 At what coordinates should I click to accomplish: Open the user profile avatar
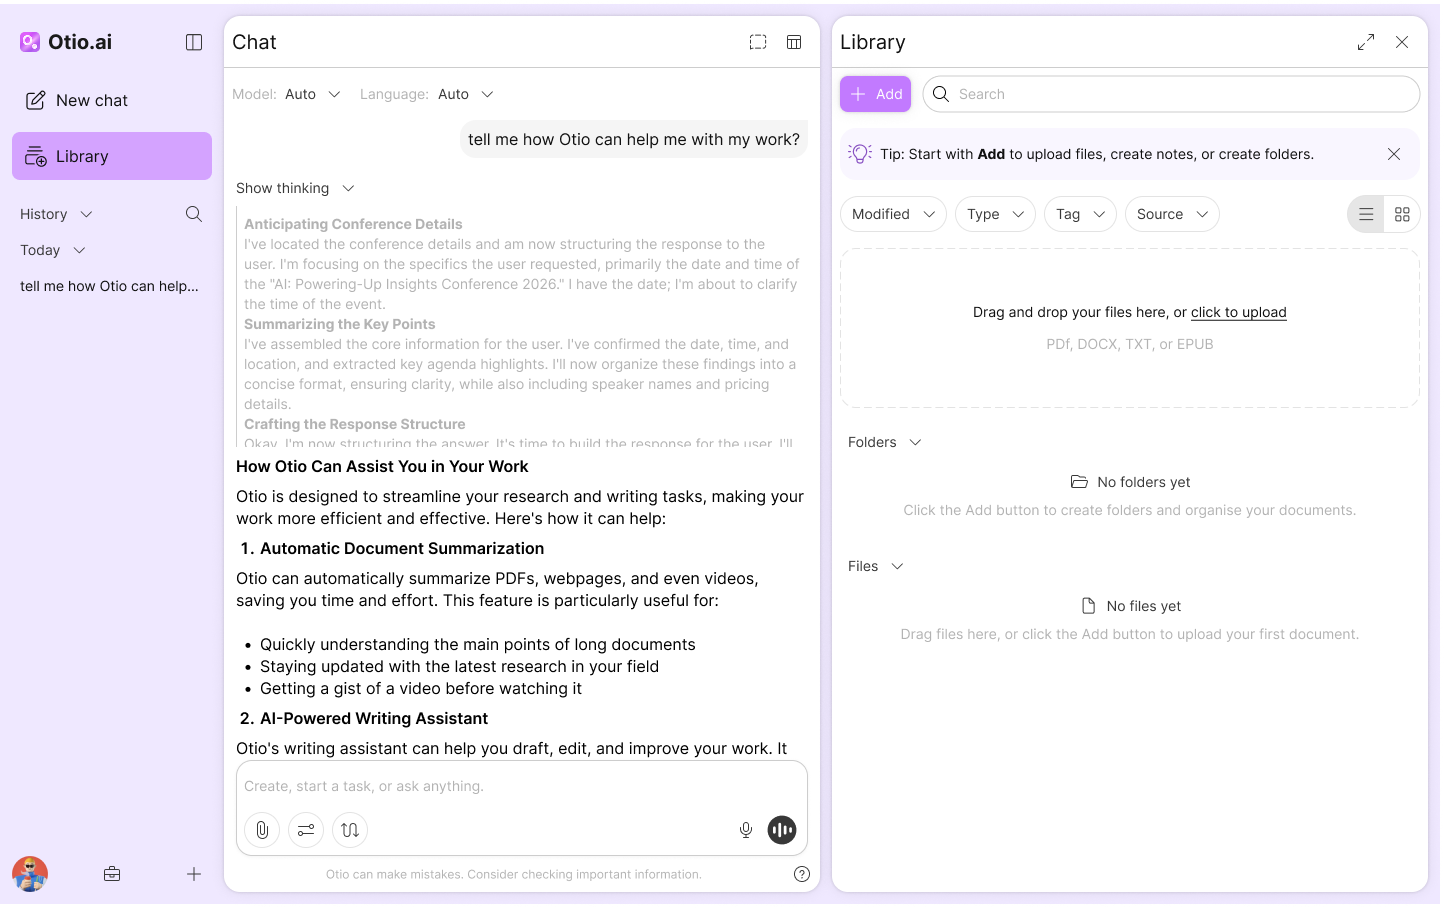30,874
